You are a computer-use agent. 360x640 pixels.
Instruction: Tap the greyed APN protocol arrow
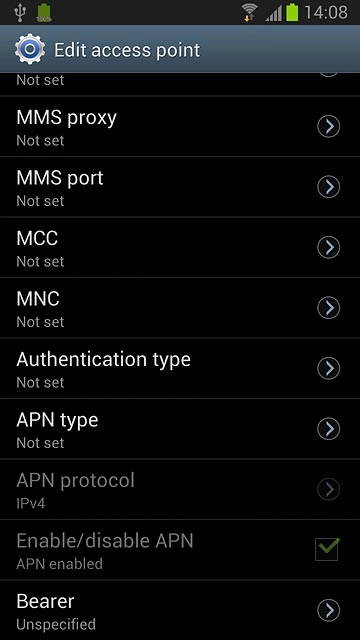(329, 489)
